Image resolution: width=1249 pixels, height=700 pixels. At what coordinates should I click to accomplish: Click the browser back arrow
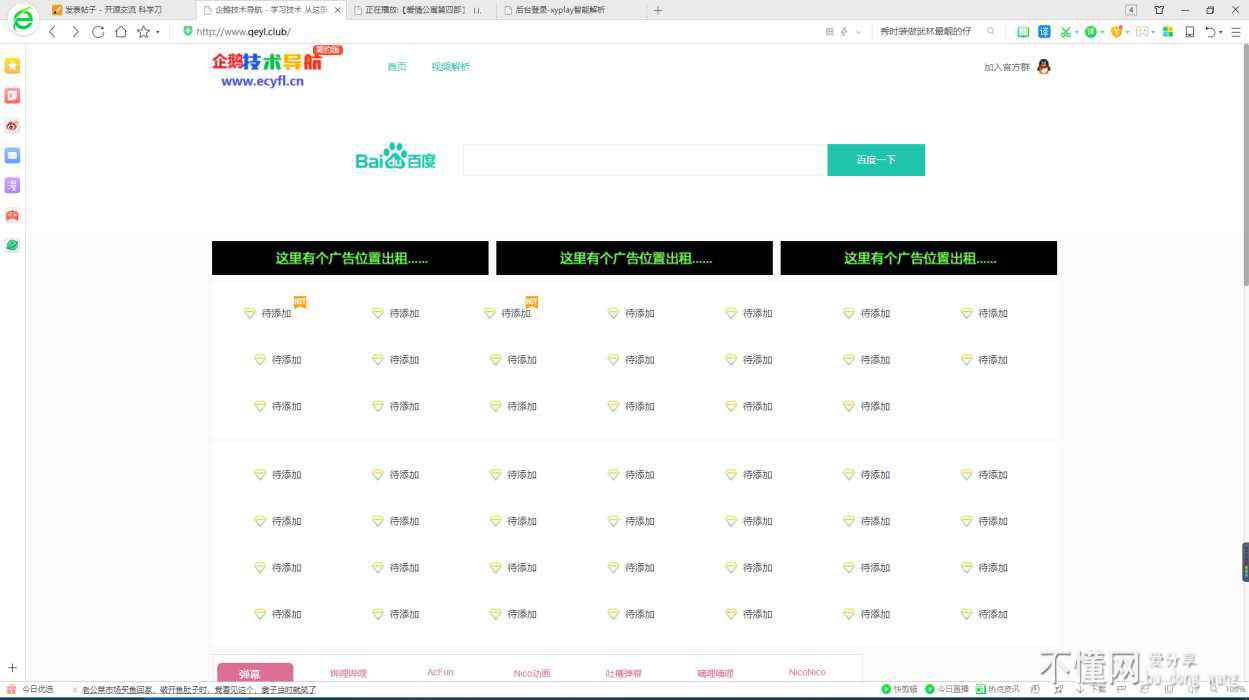pos(53,32)
